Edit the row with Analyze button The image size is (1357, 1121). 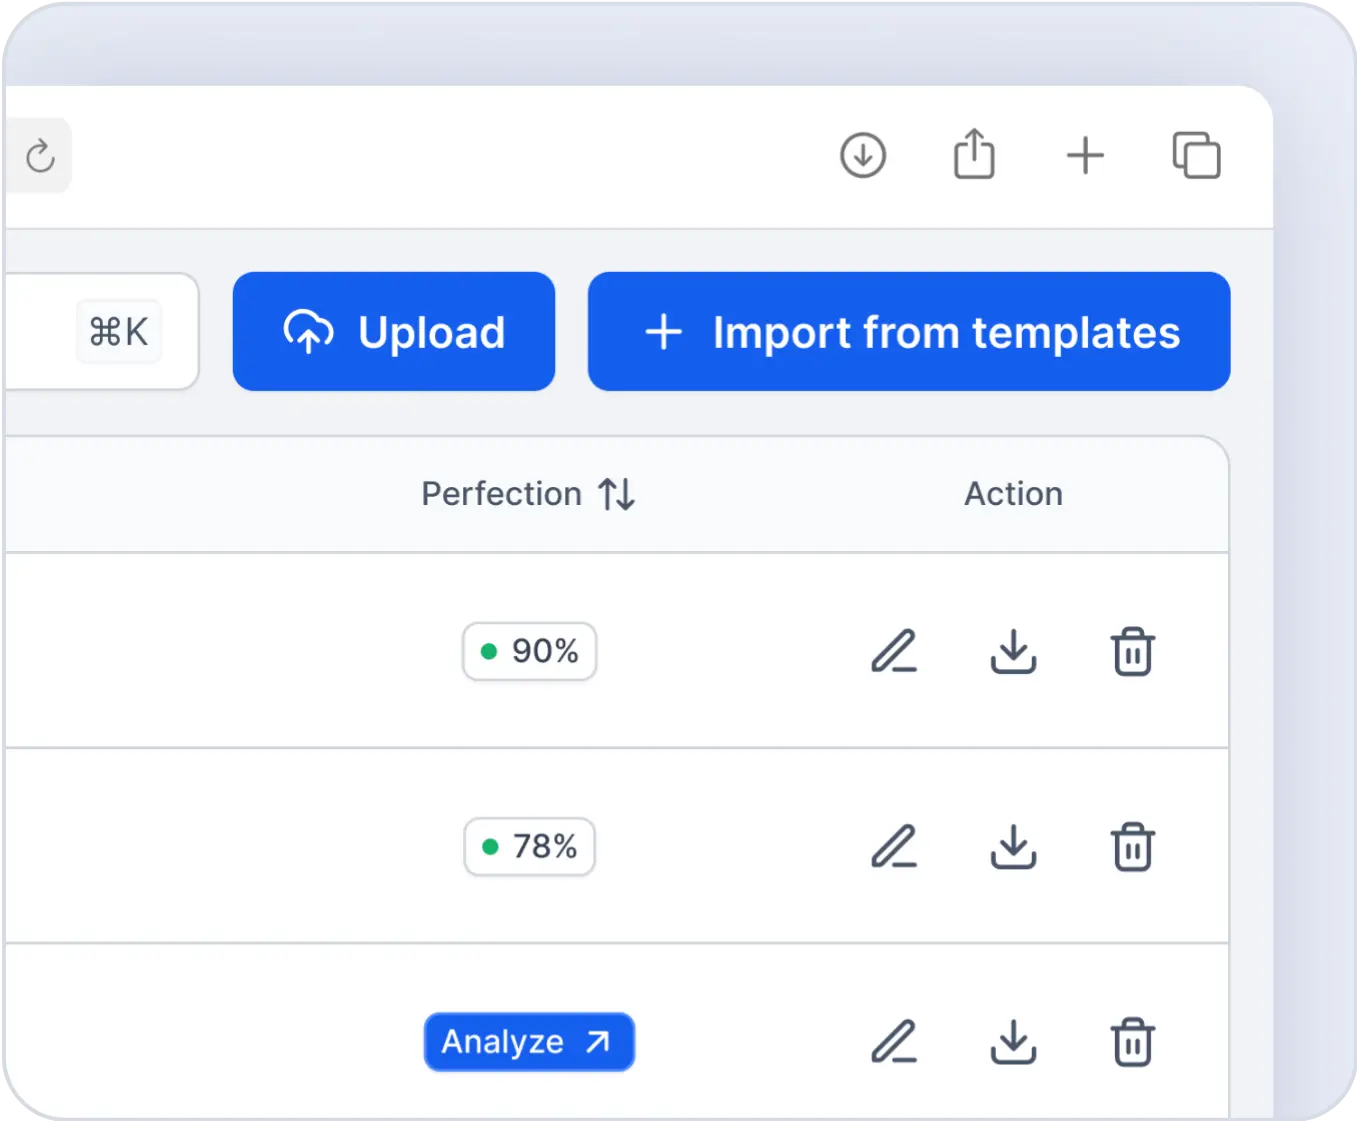tap(893, 1042)
